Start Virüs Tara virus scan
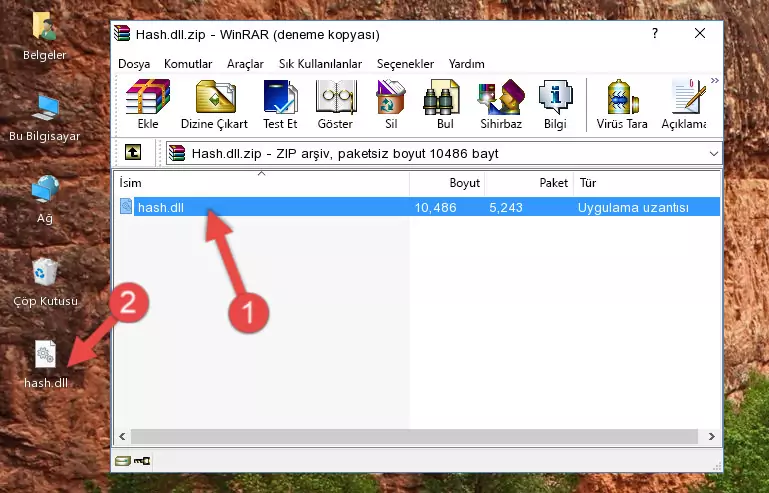 coord(622,104)
